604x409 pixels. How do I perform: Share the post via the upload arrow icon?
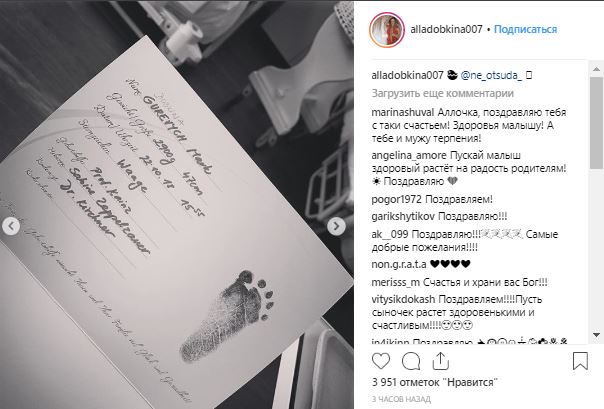tap(441, 361)
